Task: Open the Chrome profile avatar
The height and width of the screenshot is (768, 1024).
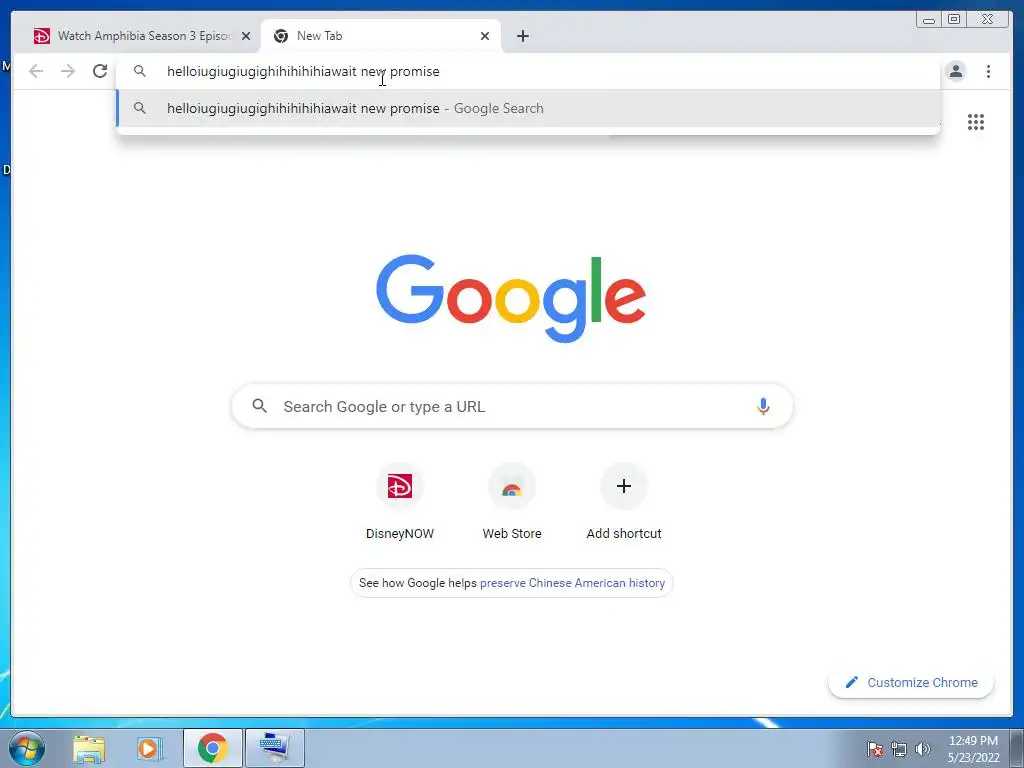Action: pos(956,71)
